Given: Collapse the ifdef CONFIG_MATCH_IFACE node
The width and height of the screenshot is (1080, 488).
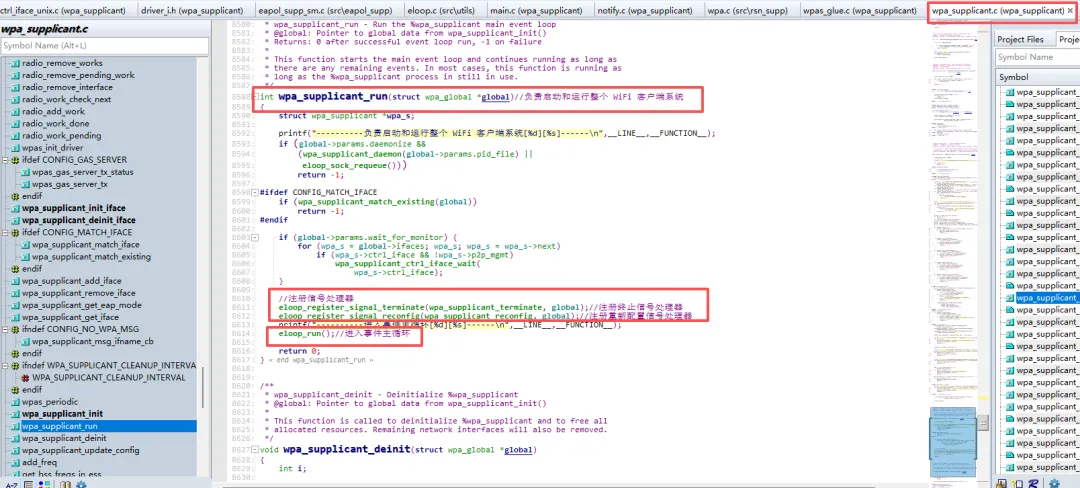Looking at the screenshot, I should [6, 233].
